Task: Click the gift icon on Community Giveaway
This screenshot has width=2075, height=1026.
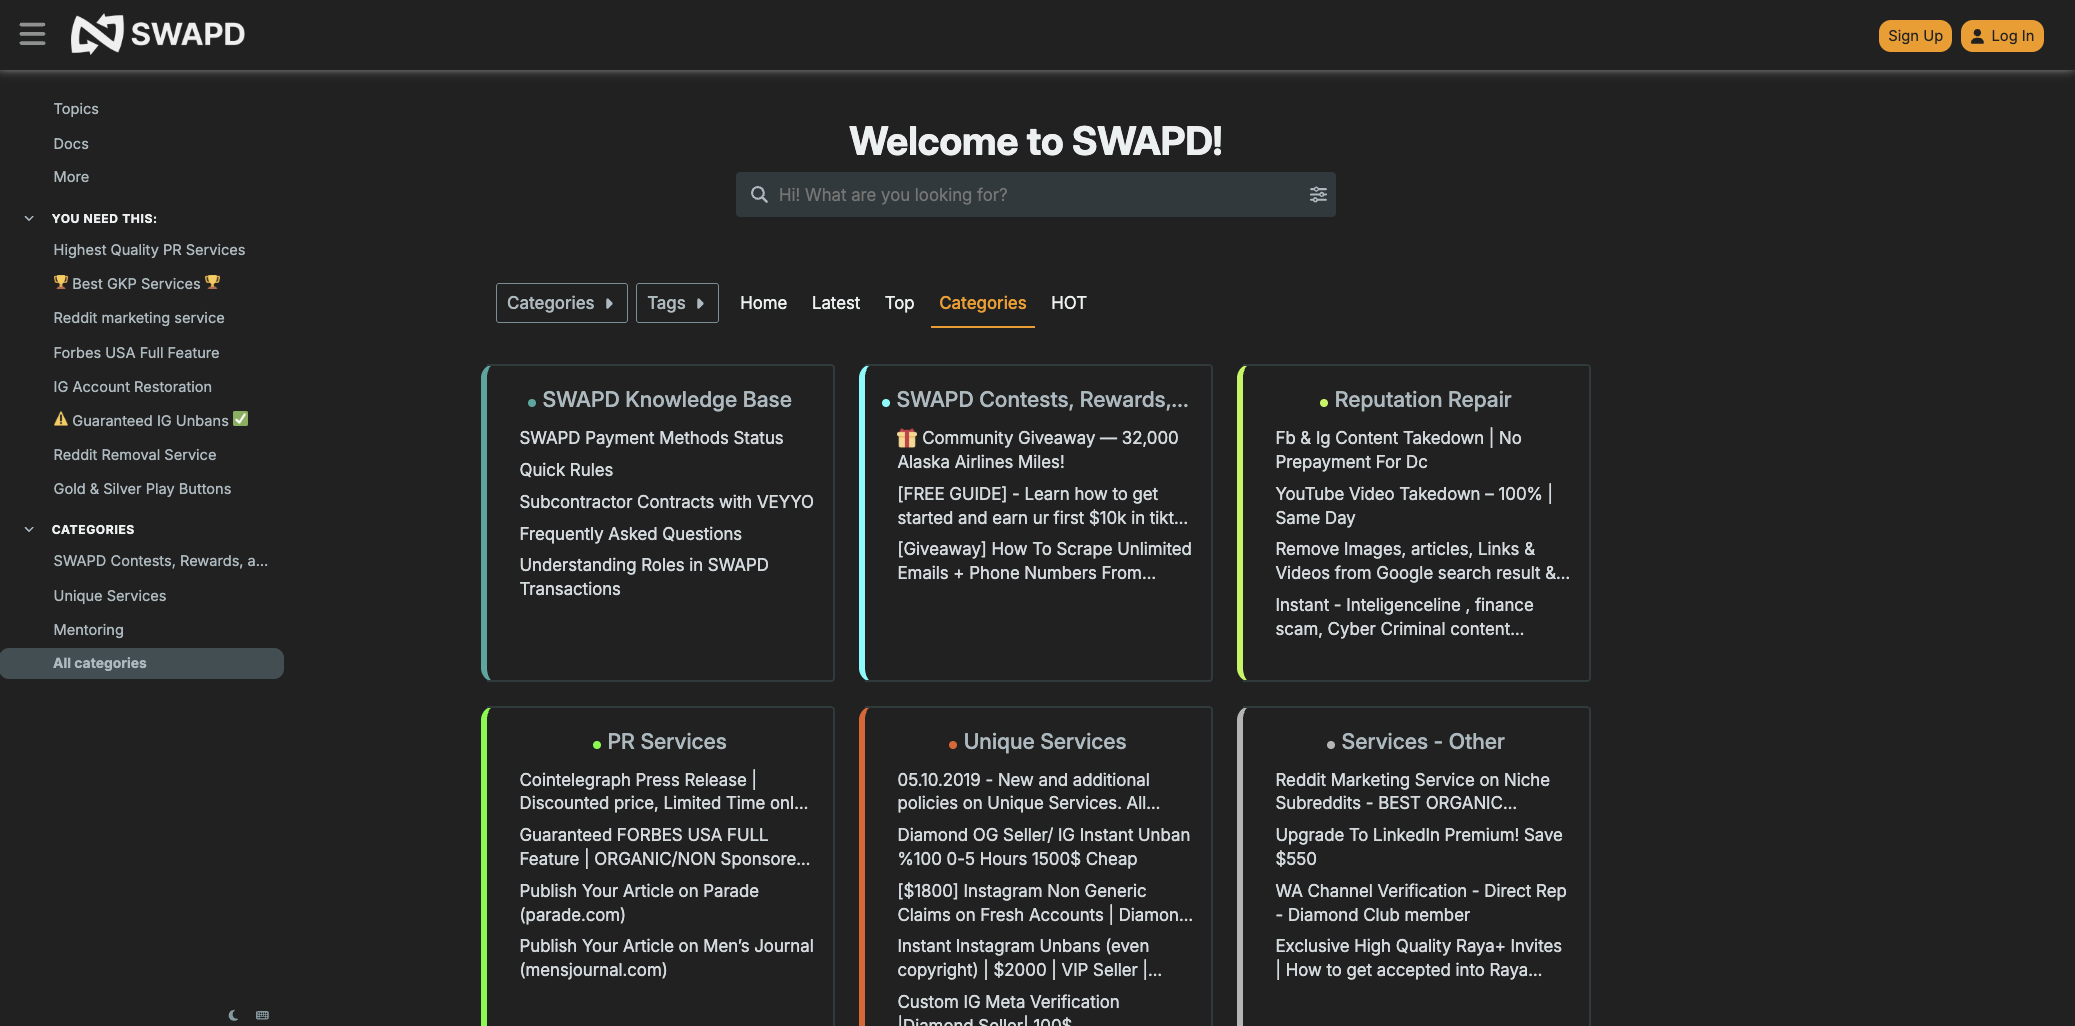Action: click(x=906, y=438)
